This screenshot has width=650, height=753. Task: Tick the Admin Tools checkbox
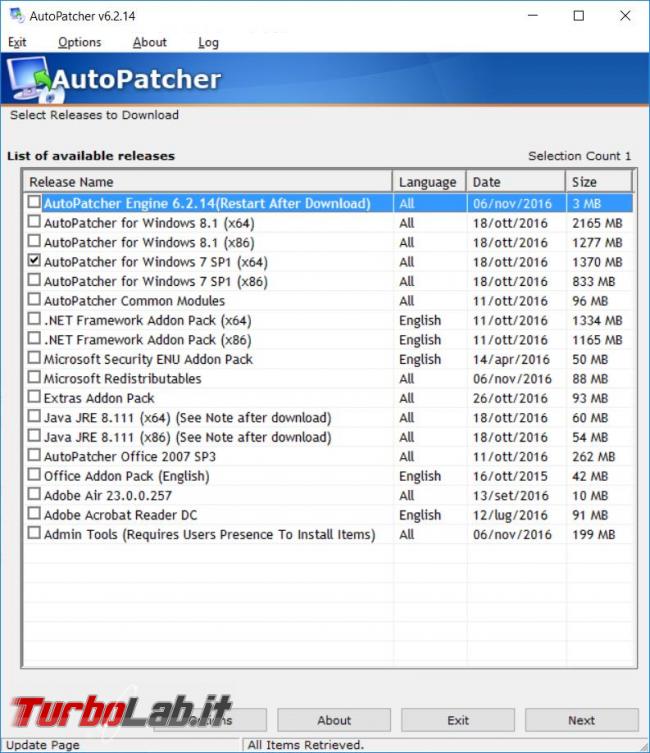34,533
